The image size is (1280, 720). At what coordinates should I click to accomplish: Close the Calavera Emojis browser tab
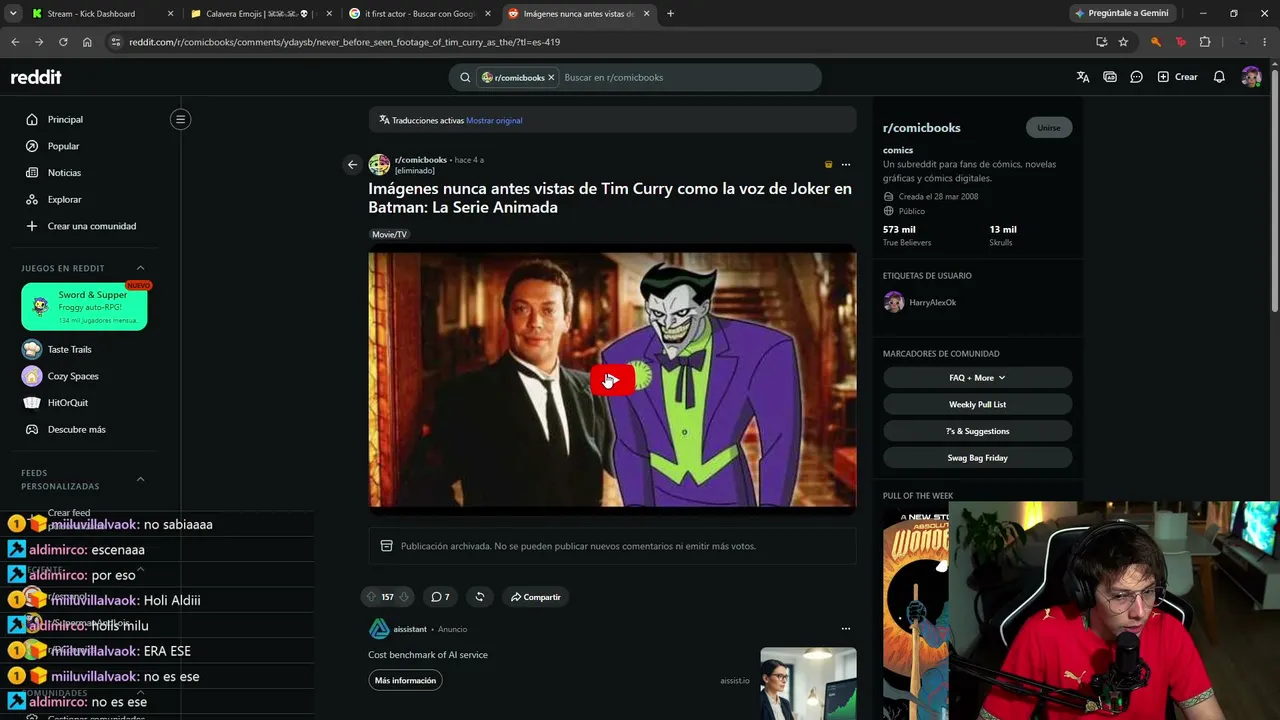coord(329,14)
